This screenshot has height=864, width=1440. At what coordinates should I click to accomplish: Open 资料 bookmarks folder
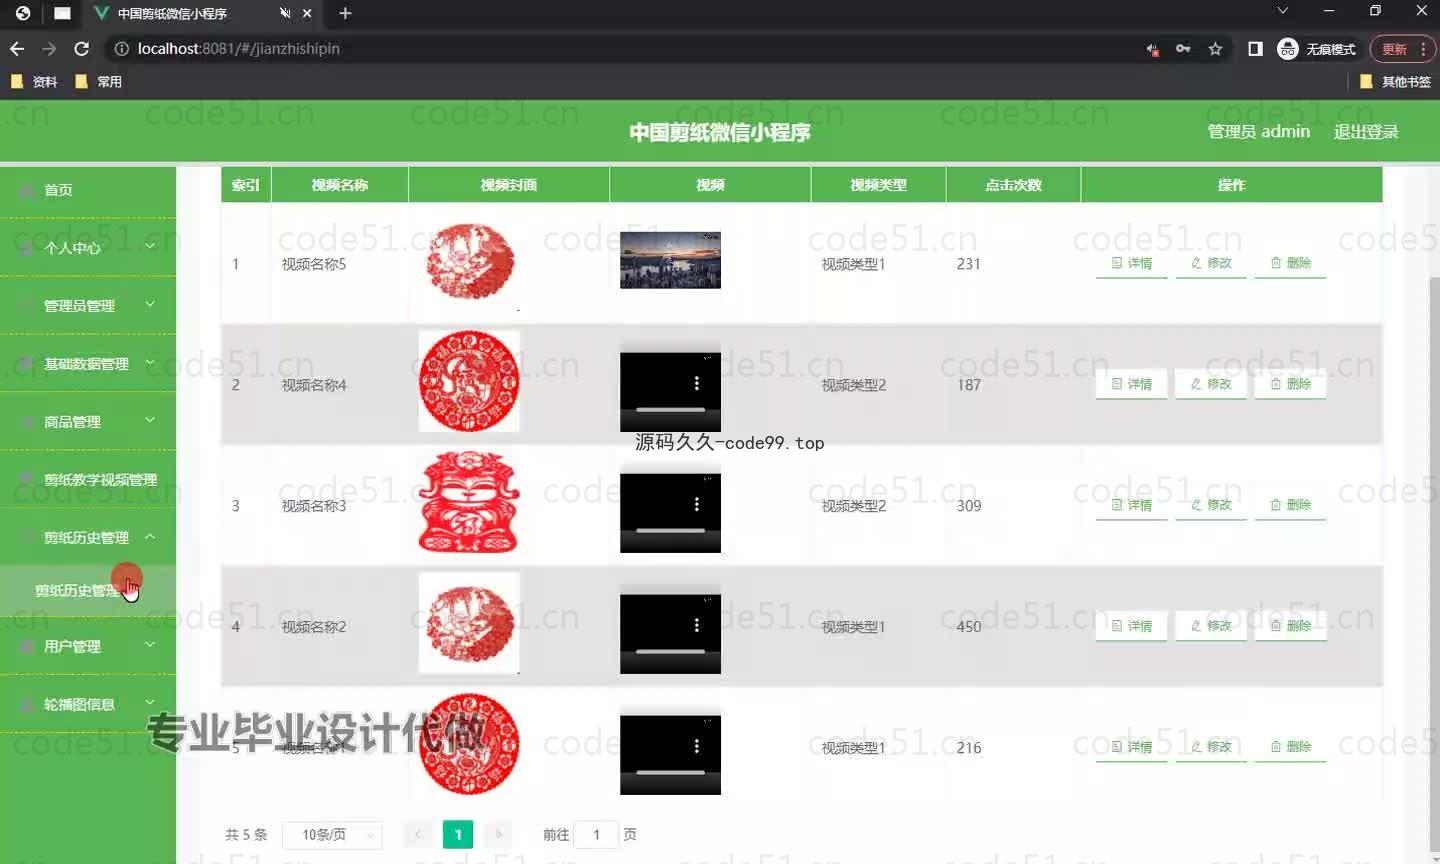click(34, 82)
